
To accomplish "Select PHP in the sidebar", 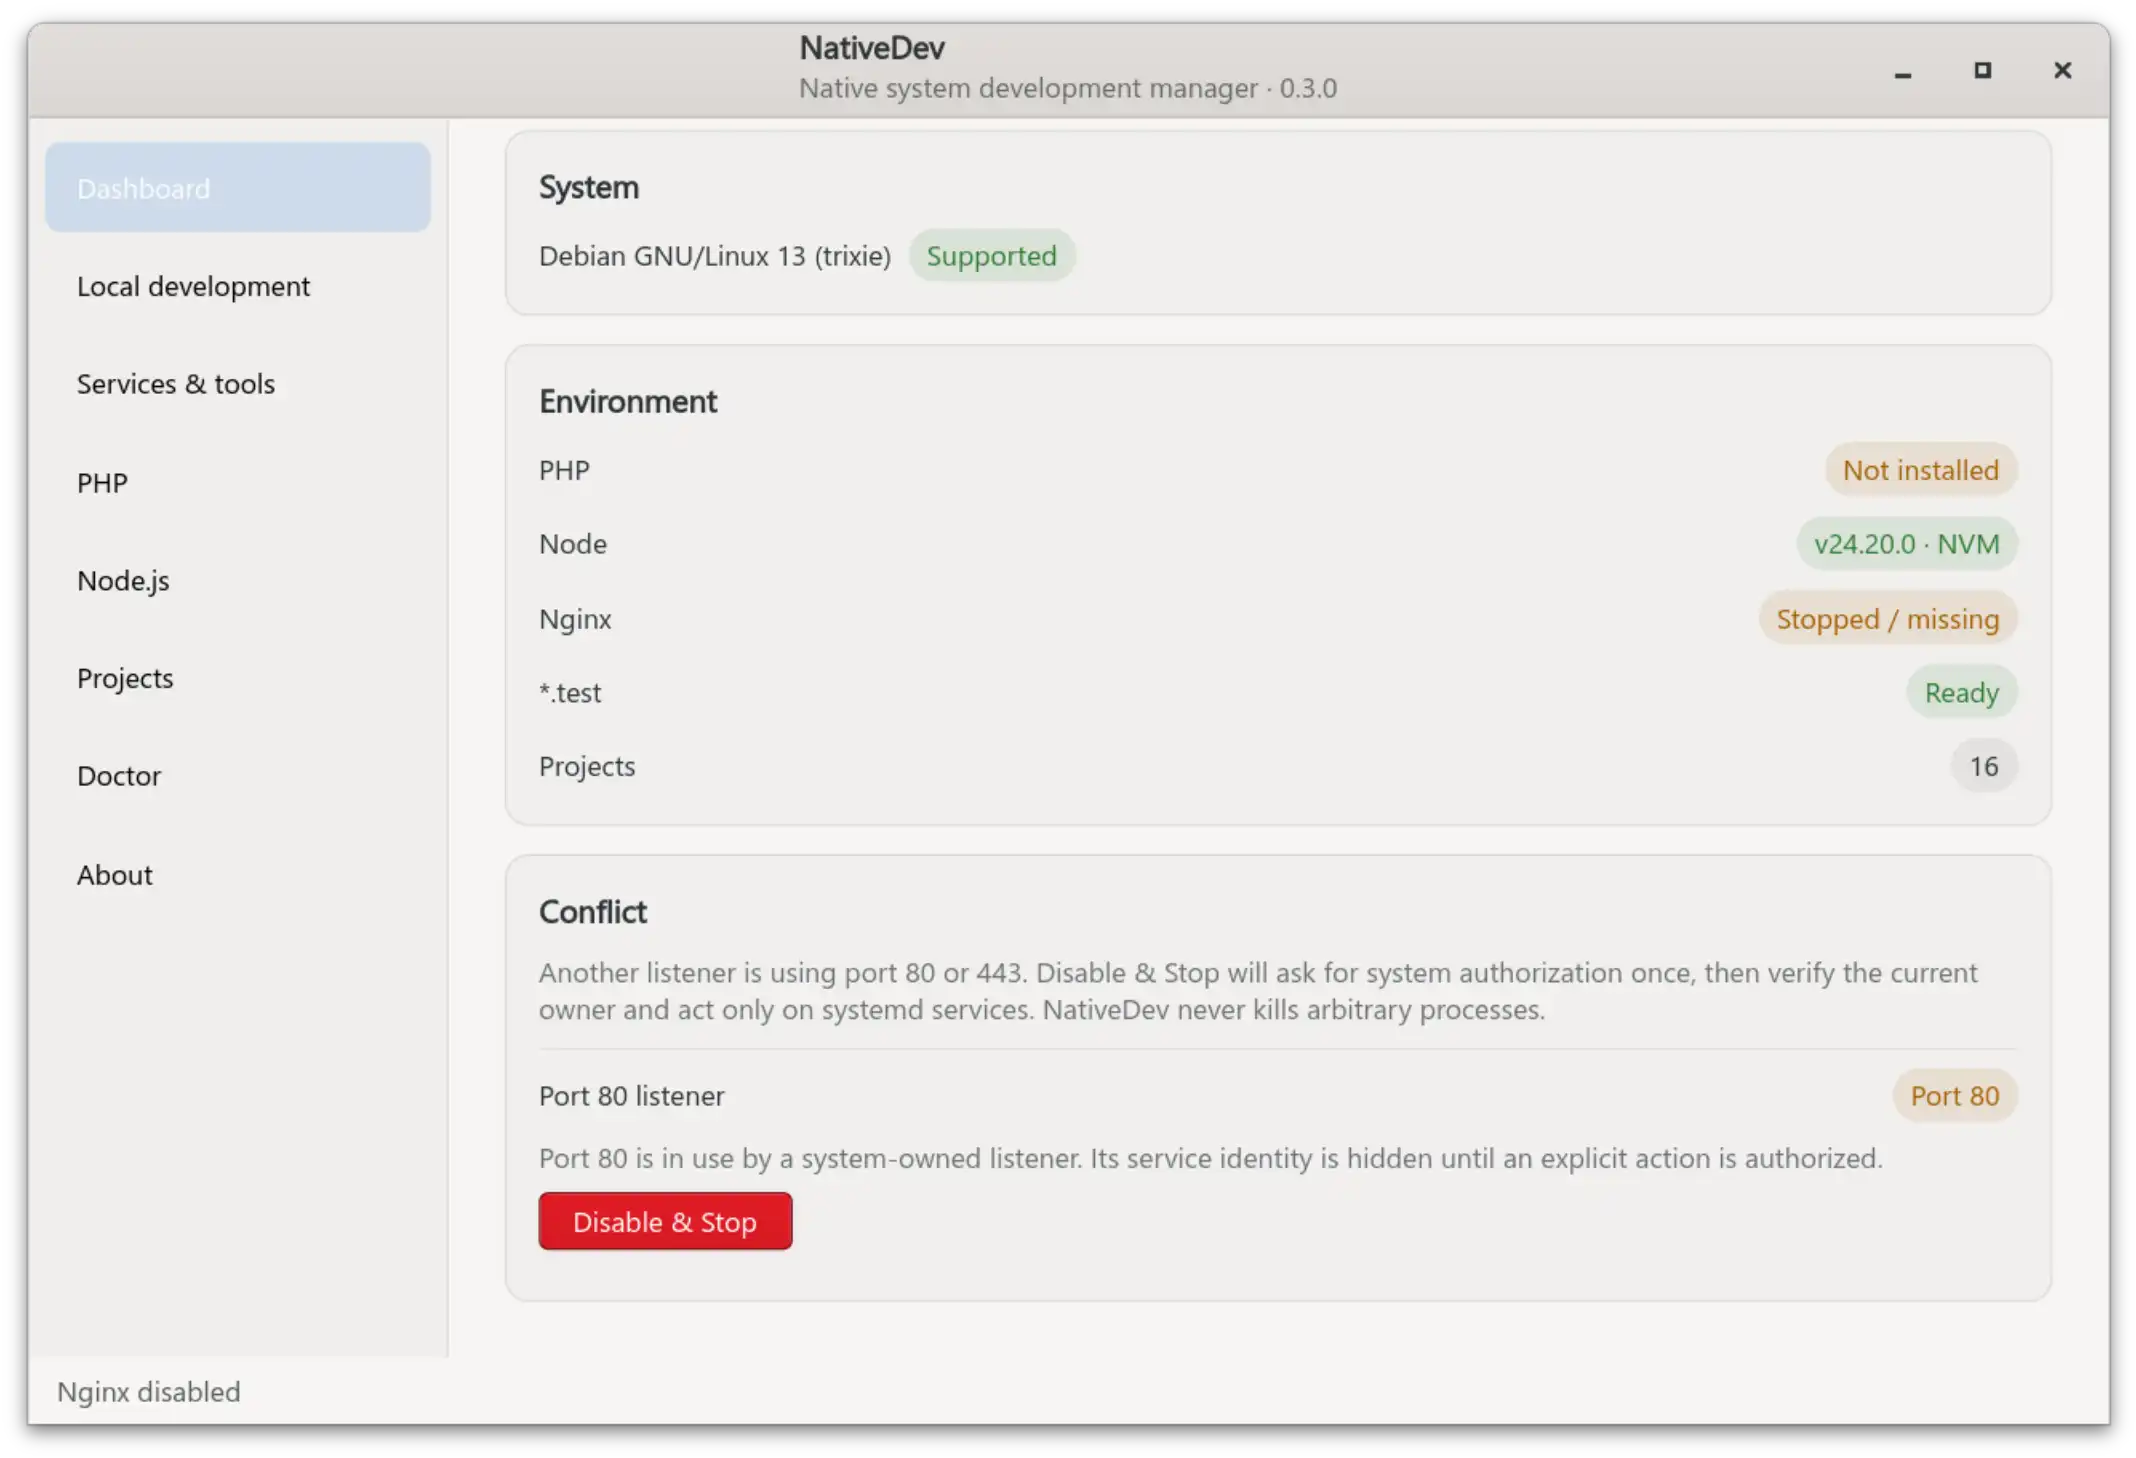I will coord(238,483).
